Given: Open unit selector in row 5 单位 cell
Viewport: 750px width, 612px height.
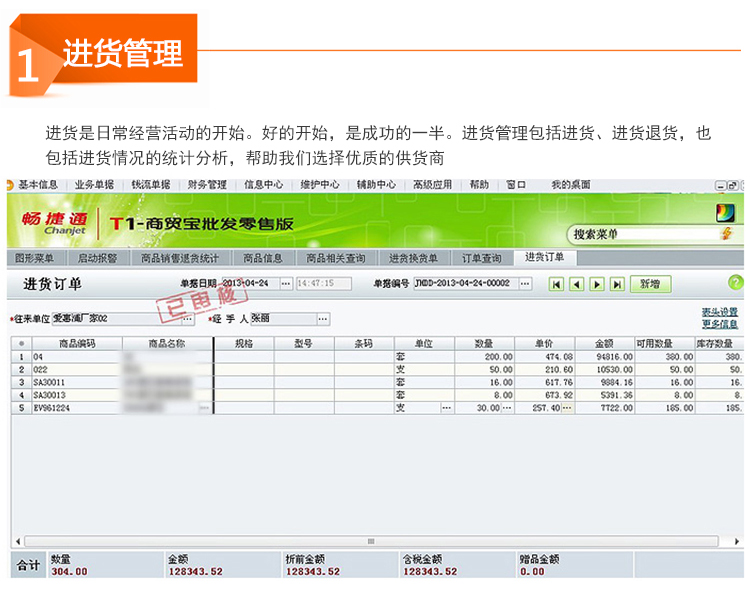Looking at the screenshot, I should tap(446, 408).
